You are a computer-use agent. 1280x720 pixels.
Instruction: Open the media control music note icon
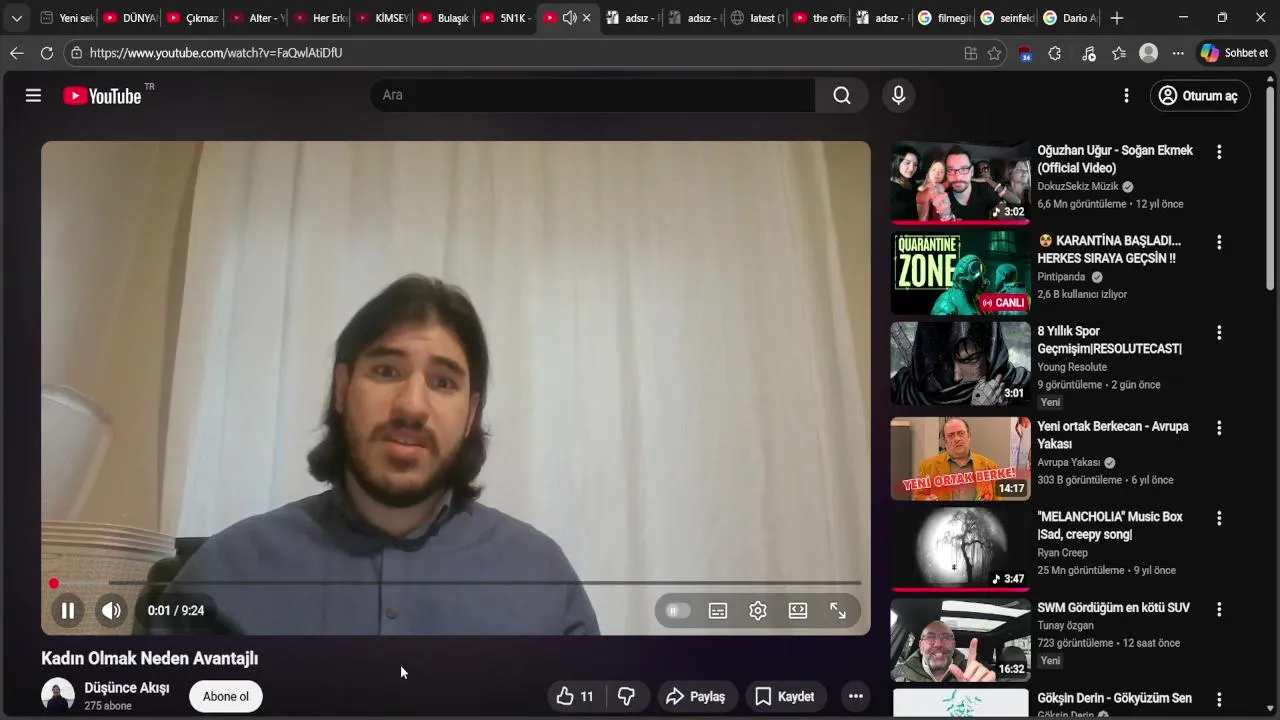coord(1089,53)
